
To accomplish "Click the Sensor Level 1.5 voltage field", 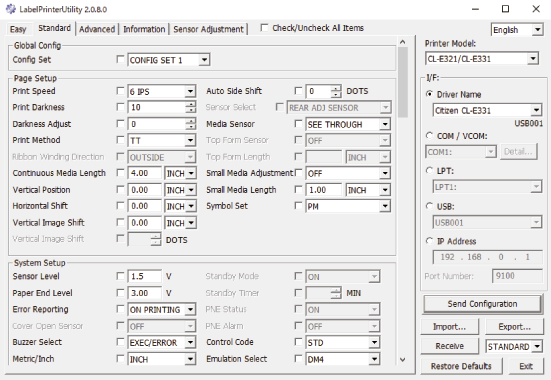I will [x=144, y=276].
